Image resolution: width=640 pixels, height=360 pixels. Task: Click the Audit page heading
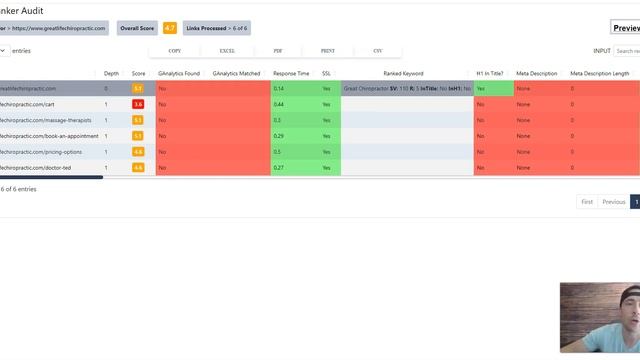point(21,11)
